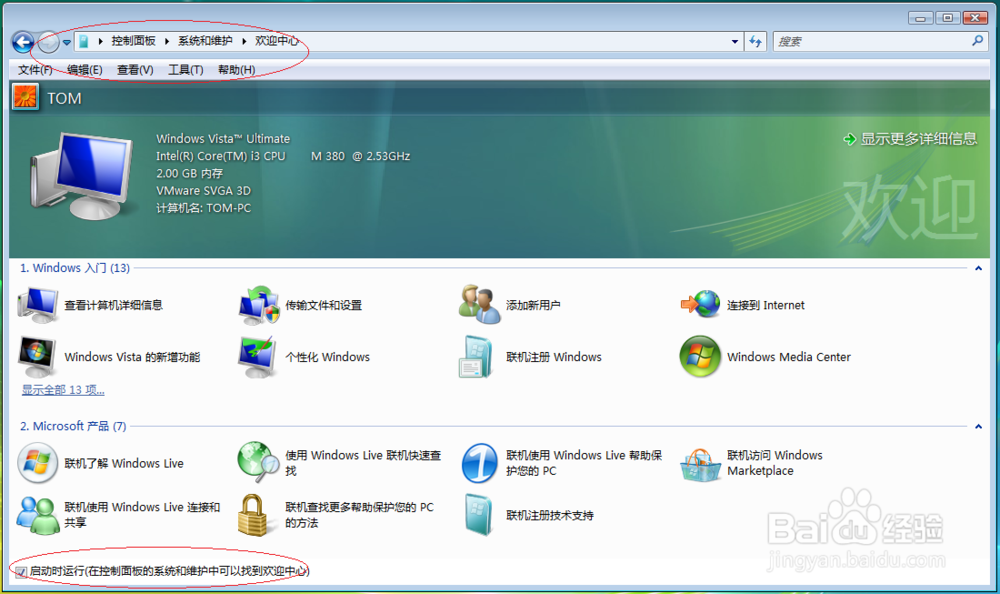
Task: Click into the 搜索 search field
Action: click(871, 42)
